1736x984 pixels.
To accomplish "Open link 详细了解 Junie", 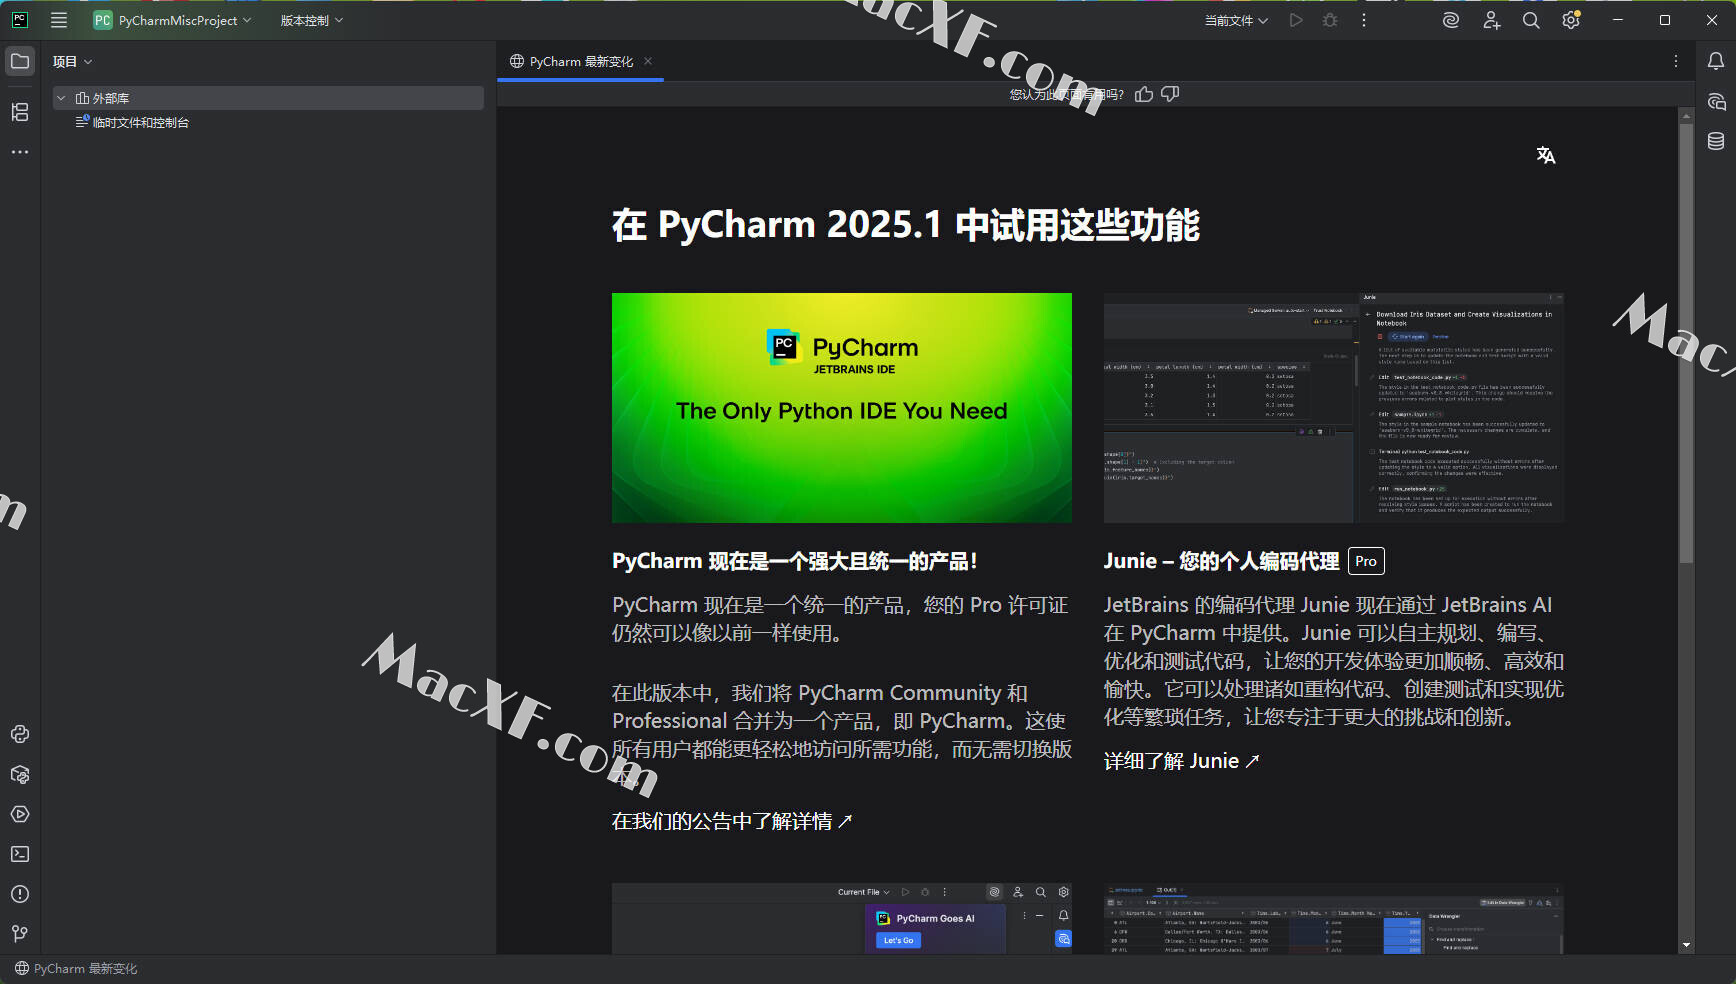I will 1181,761.
